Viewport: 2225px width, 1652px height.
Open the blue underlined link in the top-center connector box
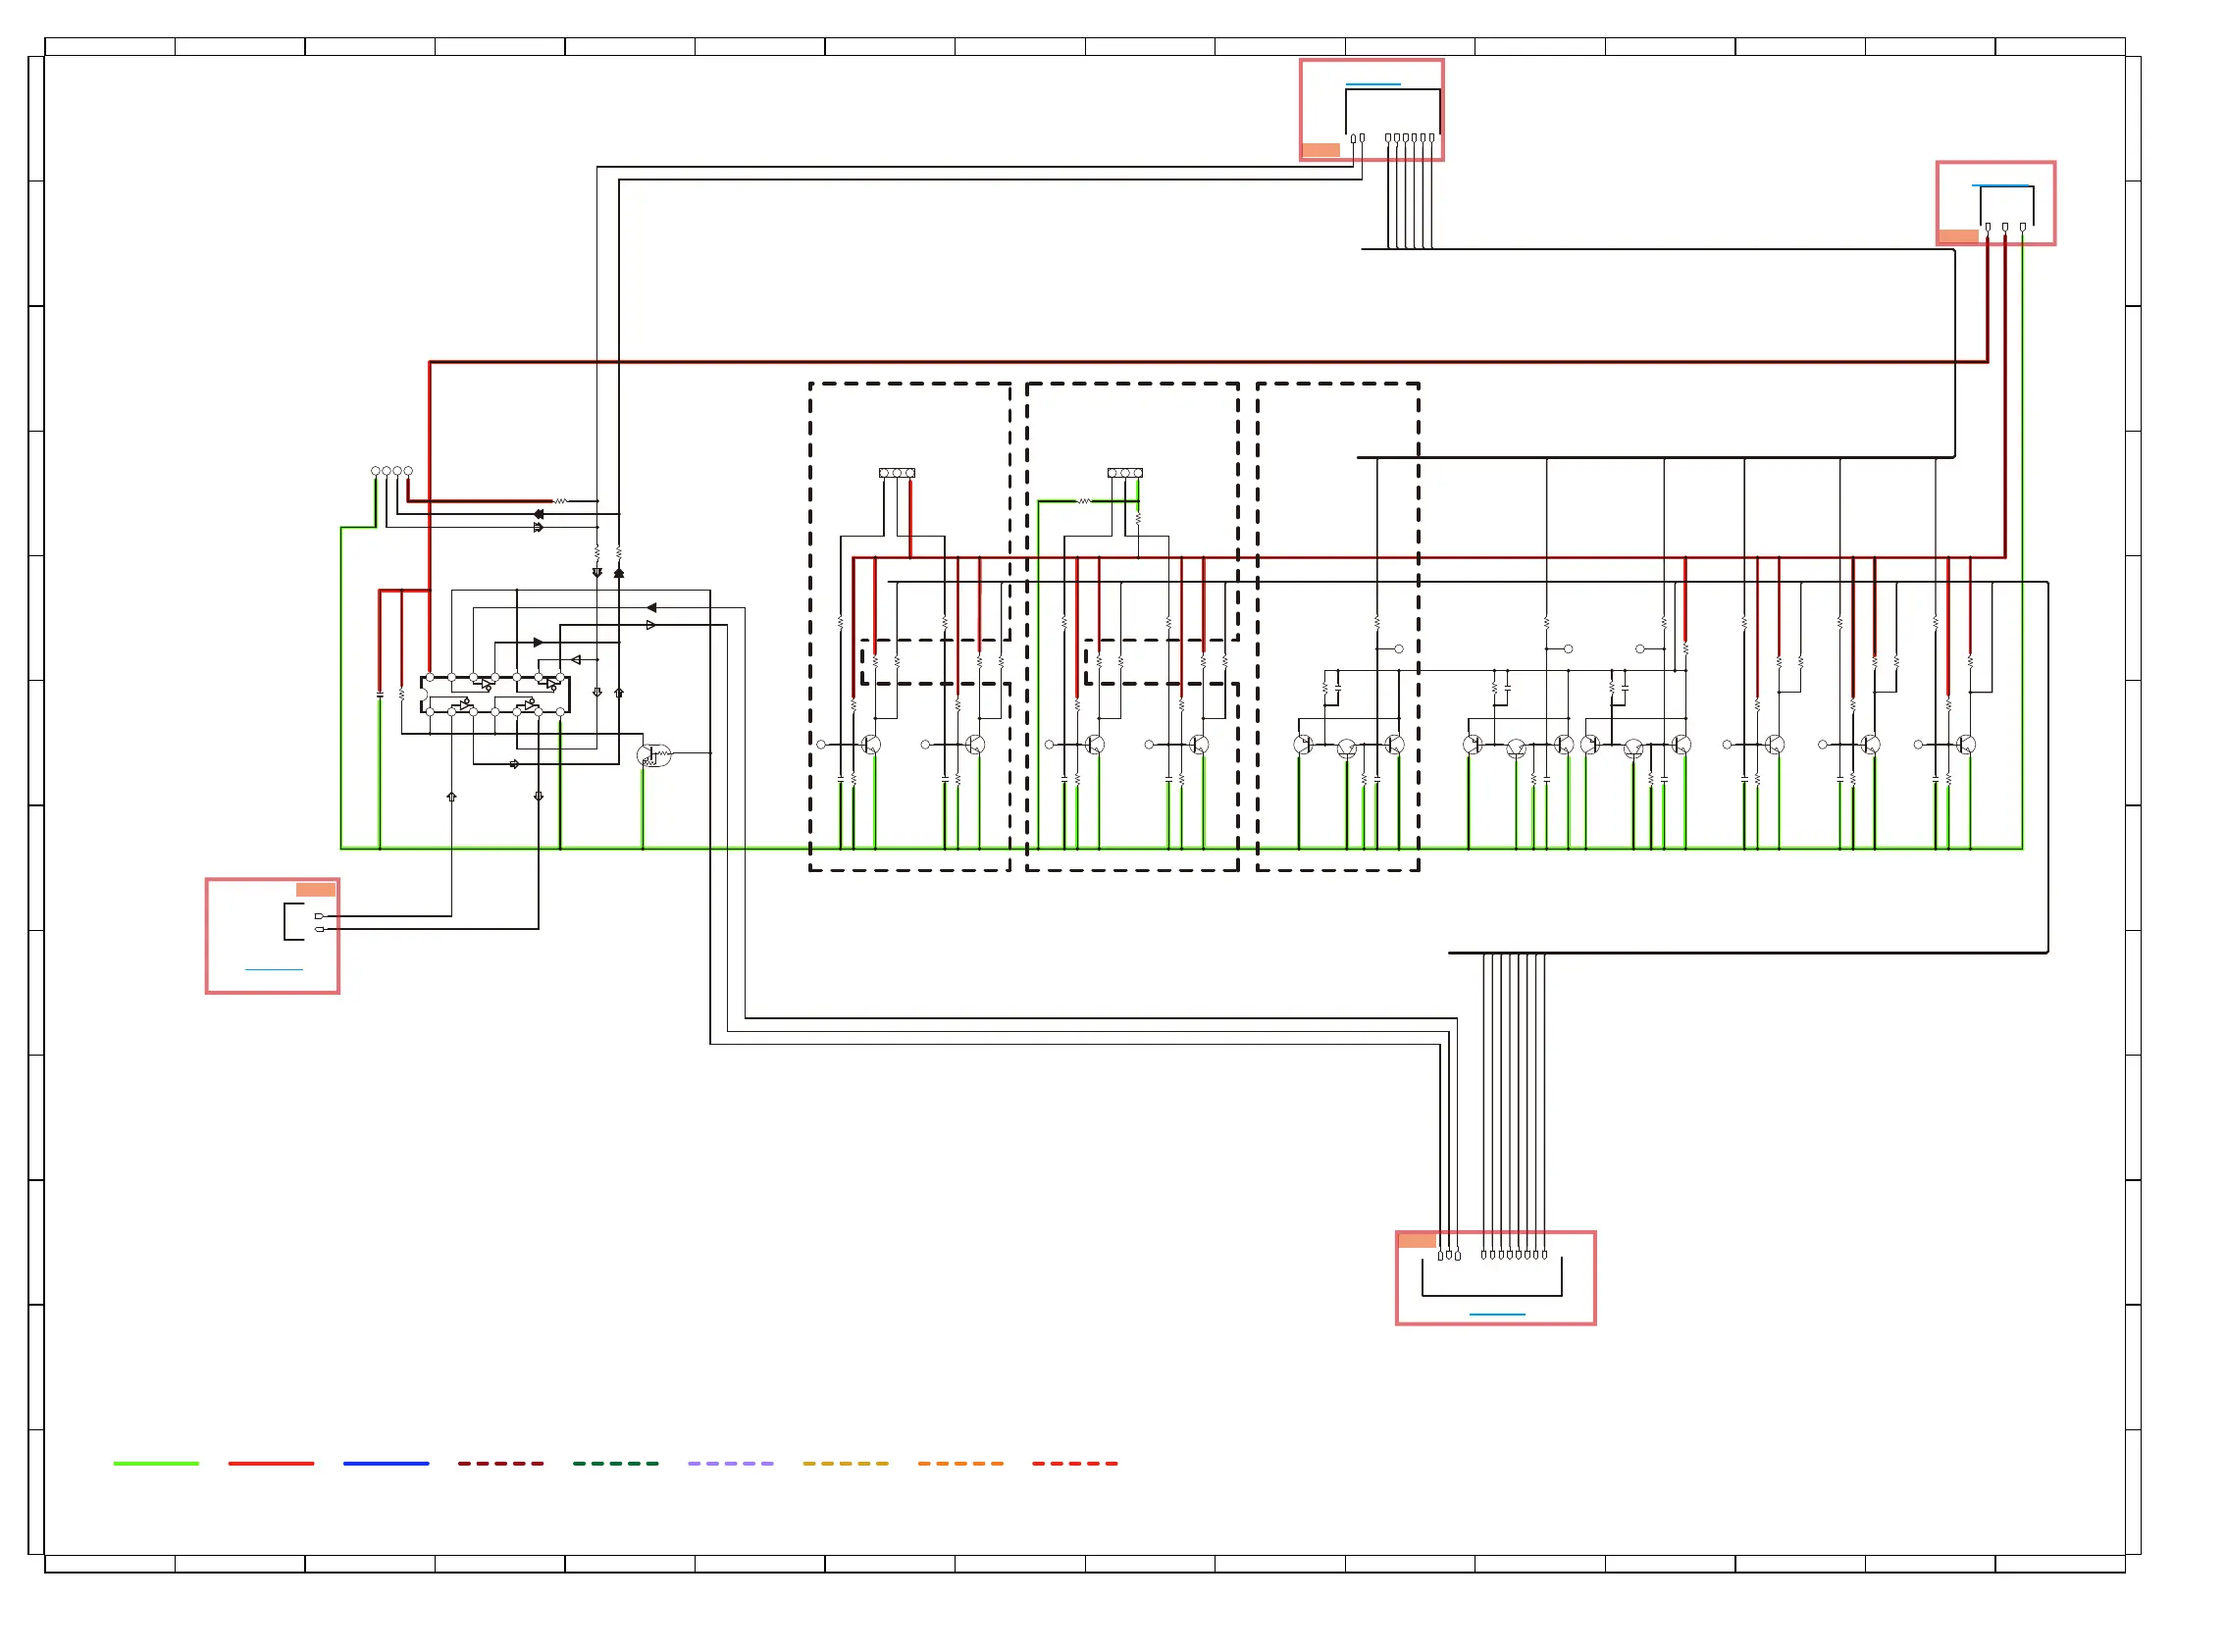tap(1373, 84)
